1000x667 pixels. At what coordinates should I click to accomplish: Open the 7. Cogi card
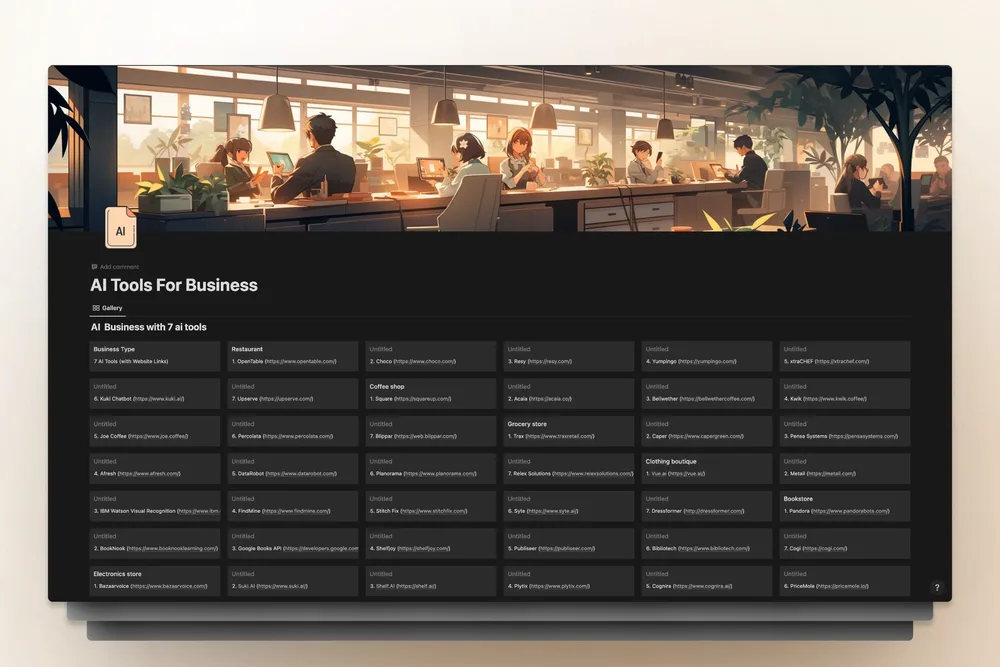click(x=845, y=544)
